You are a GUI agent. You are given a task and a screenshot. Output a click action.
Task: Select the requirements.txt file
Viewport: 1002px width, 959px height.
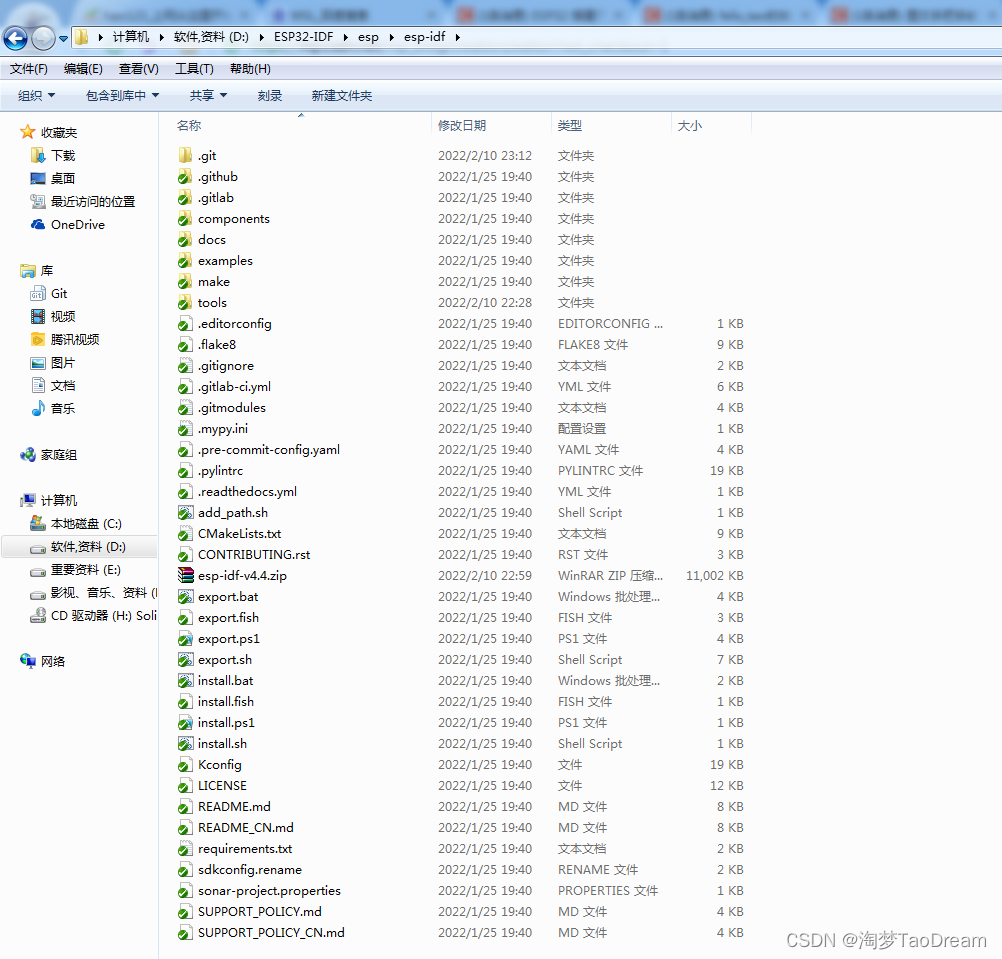click(245, 848)
